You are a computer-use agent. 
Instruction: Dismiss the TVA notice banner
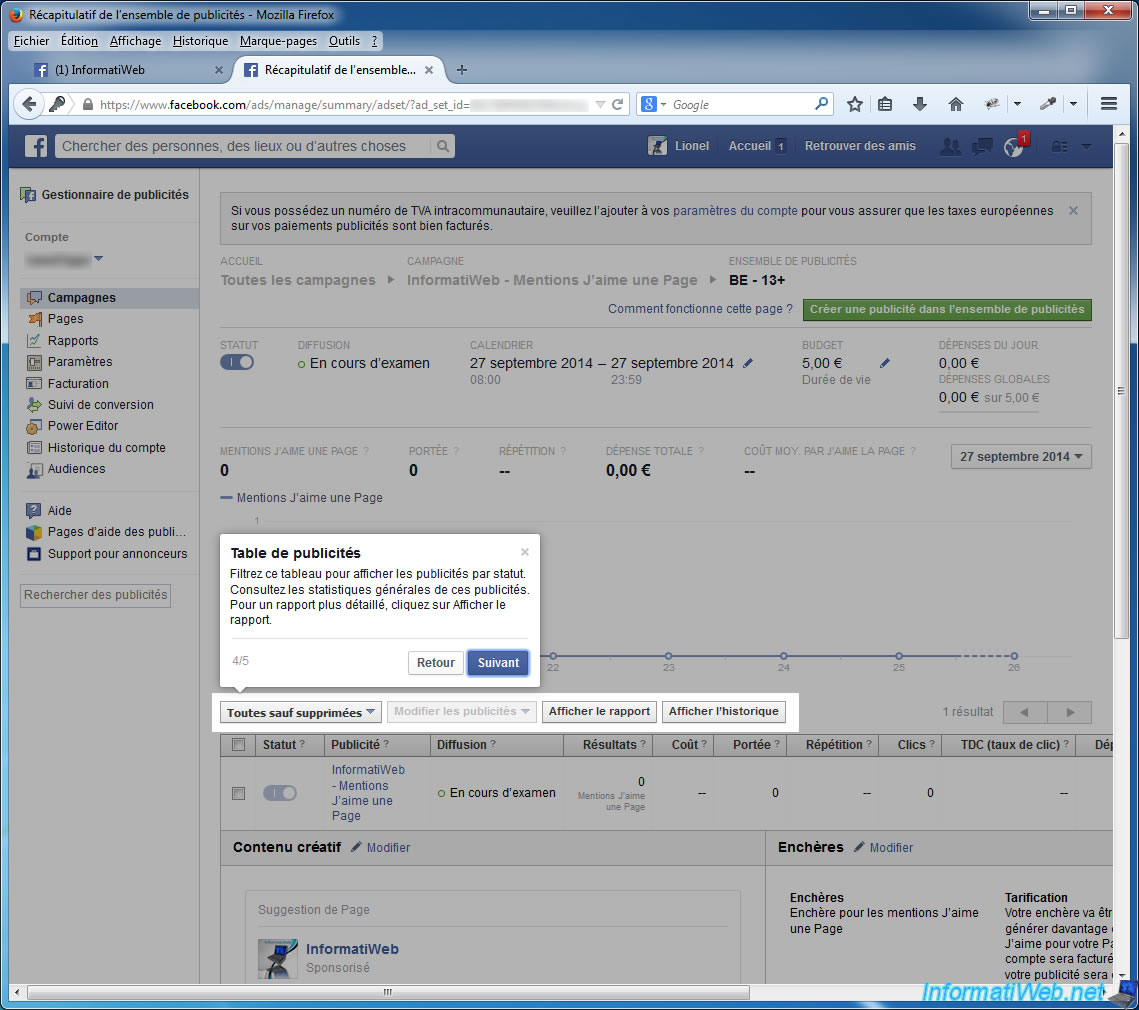1073,211
